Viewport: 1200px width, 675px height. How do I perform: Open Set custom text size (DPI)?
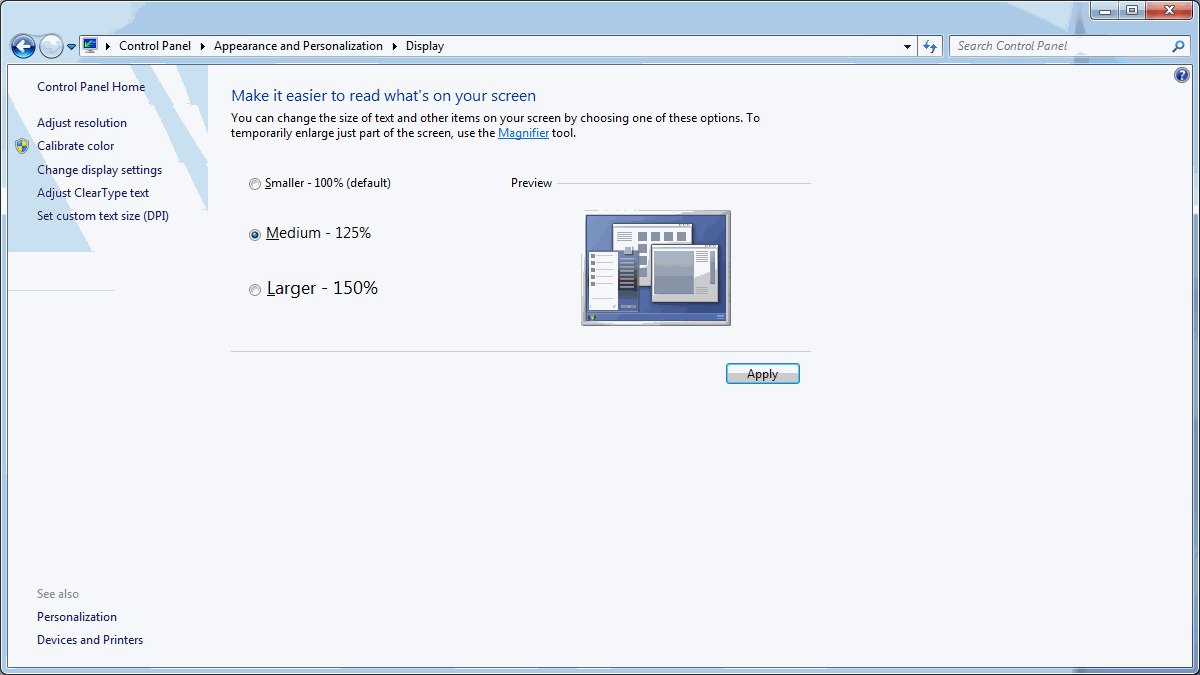[x=103, y=216]
